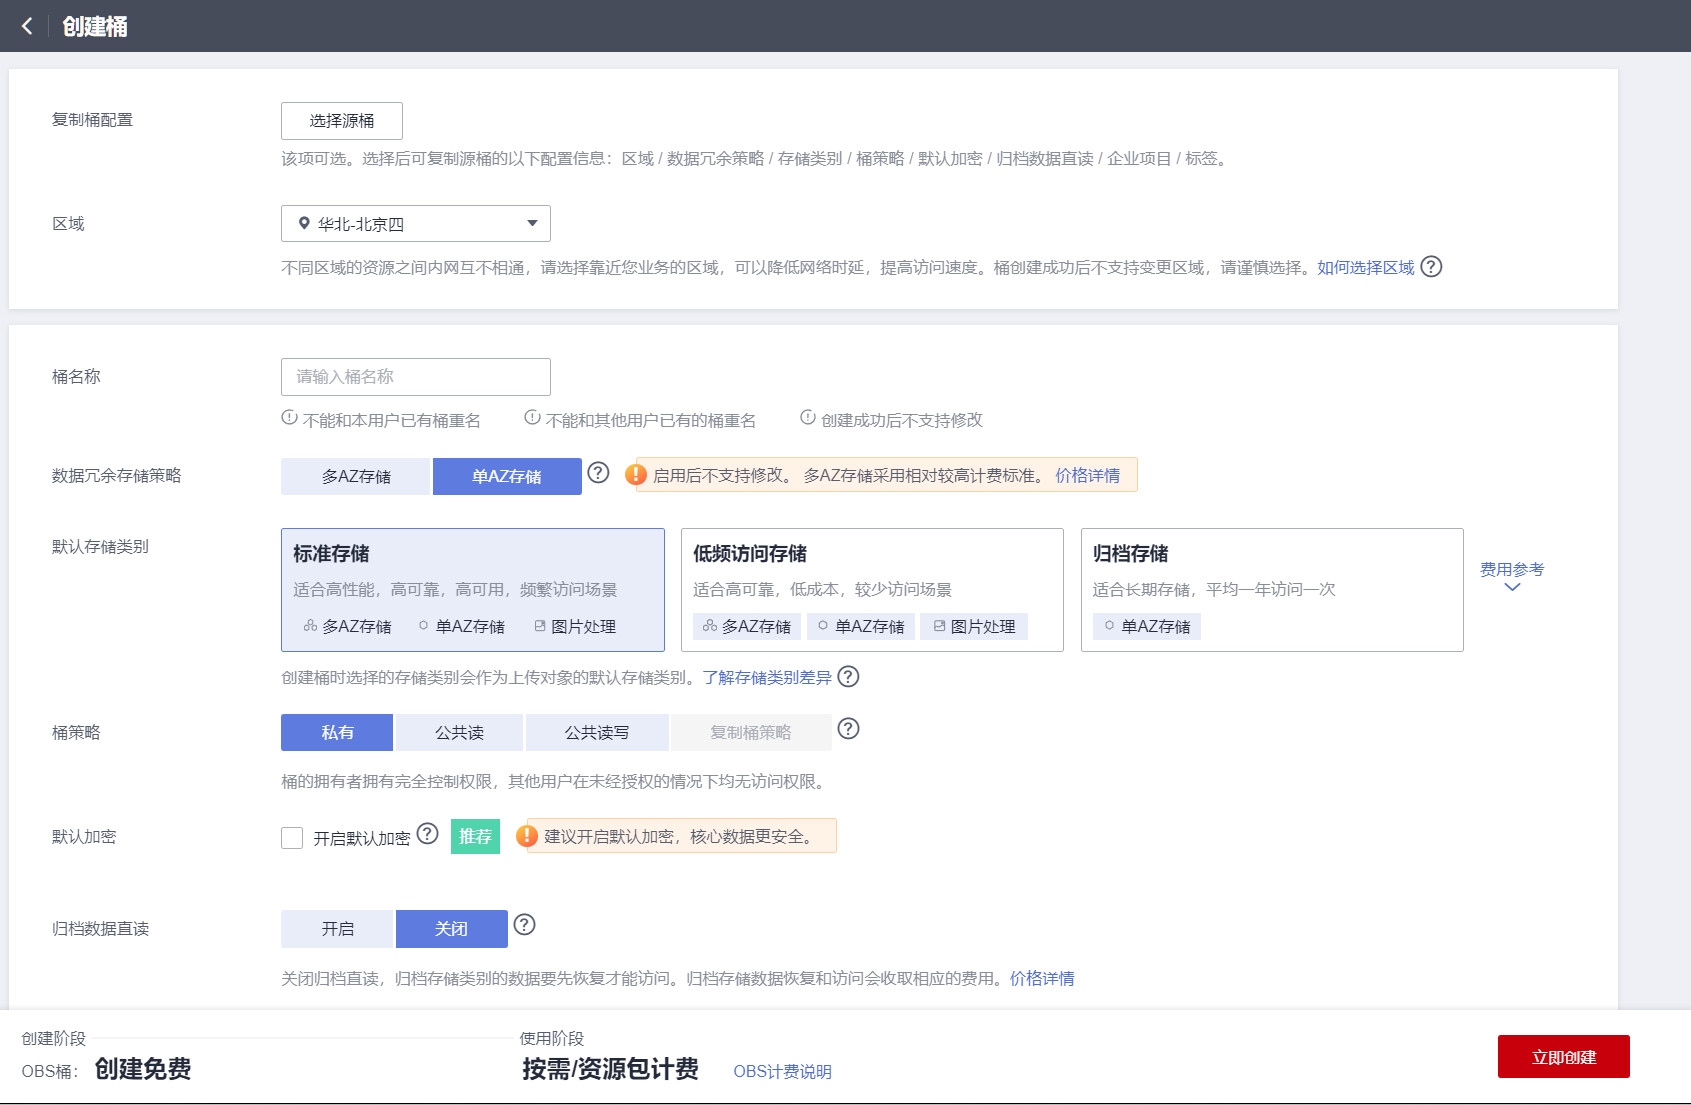The width and height of the screenshot is (1691, 1105).
Task: Open help icon after 了解存储类别差异
Action: 848,677
